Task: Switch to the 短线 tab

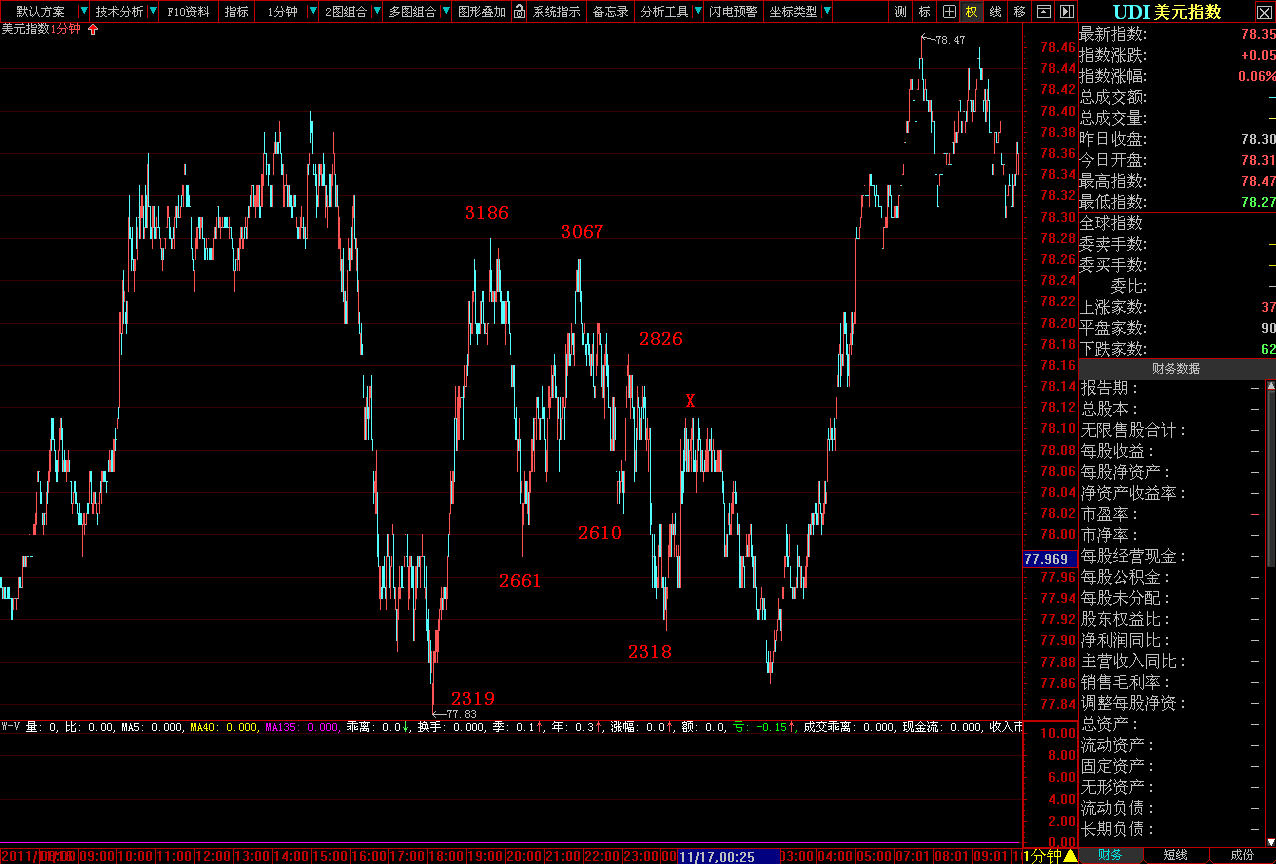Action: (1175, 856)
